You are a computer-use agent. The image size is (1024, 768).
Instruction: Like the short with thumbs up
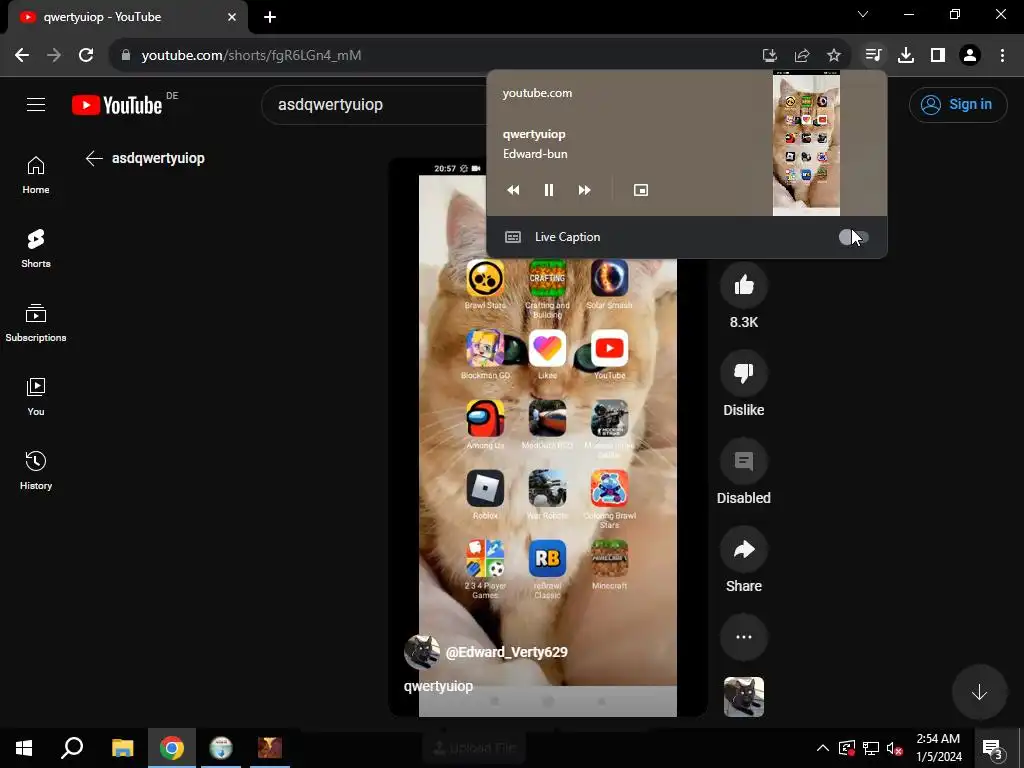click(x=744, y=285)
